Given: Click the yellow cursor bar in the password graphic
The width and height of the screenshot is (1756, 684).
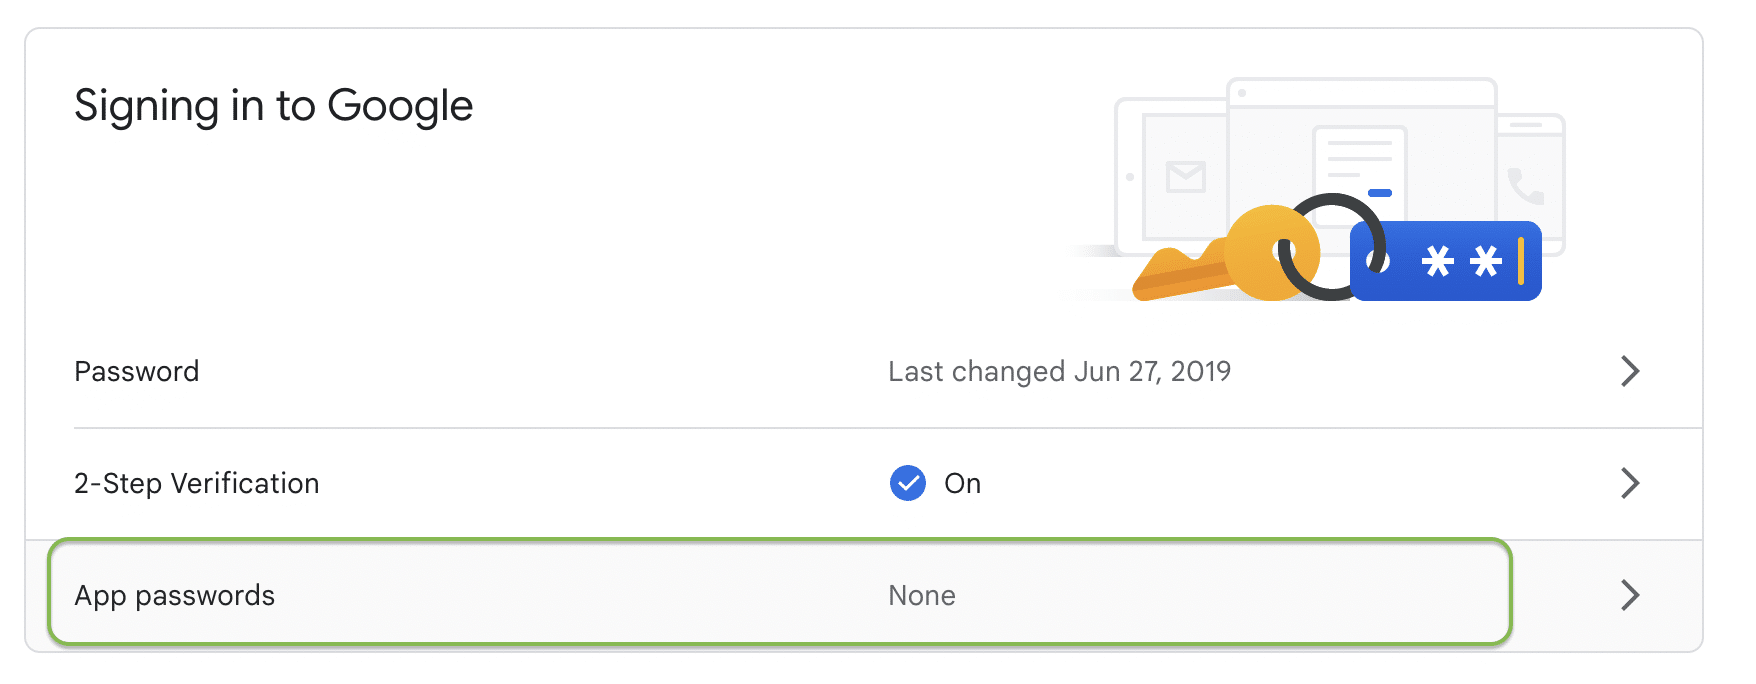Looking at the screenshot, I should click(1521, 261).
